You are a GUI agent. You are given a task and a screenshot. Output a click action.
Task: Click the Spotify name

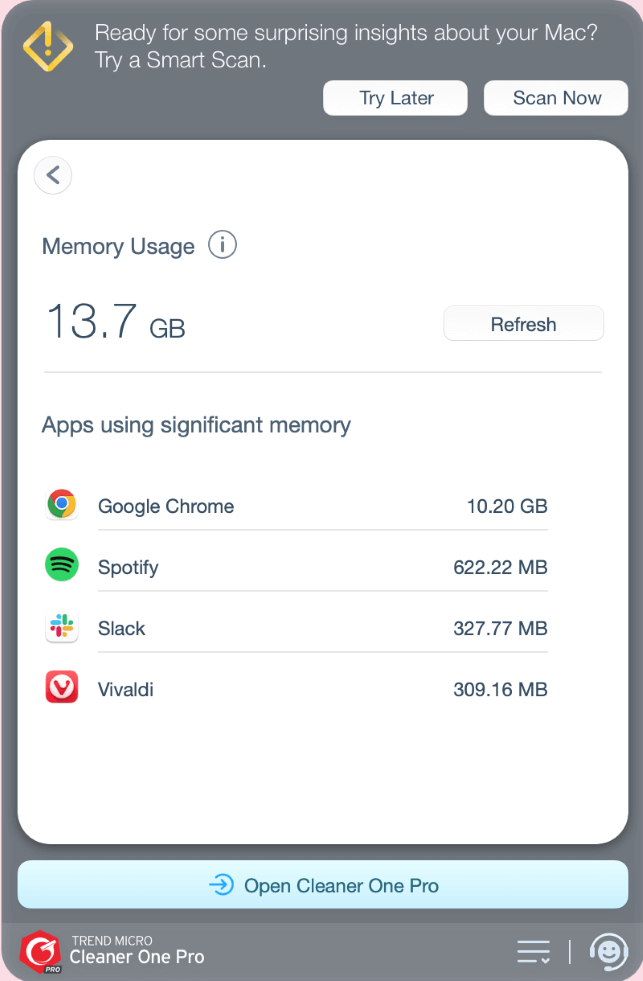[128, 567]
